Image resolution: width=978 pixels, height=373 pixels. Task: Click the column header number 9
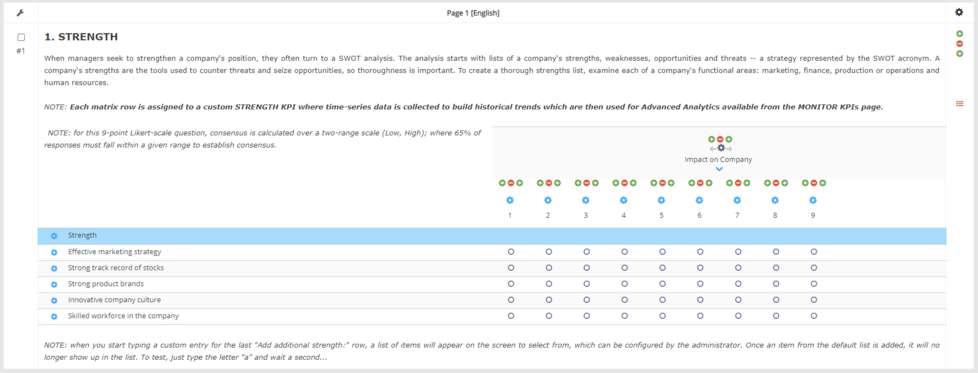[x=813, y=216]
